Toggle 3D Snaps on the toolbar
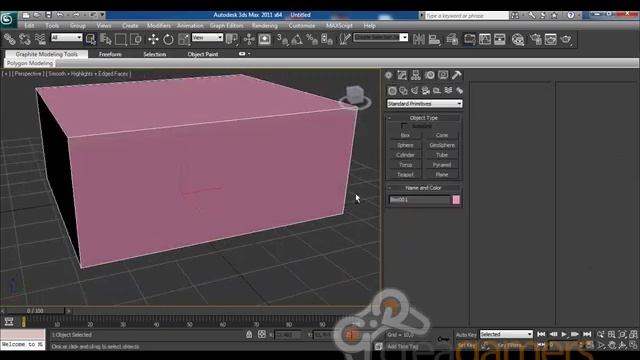 [282, 39]
